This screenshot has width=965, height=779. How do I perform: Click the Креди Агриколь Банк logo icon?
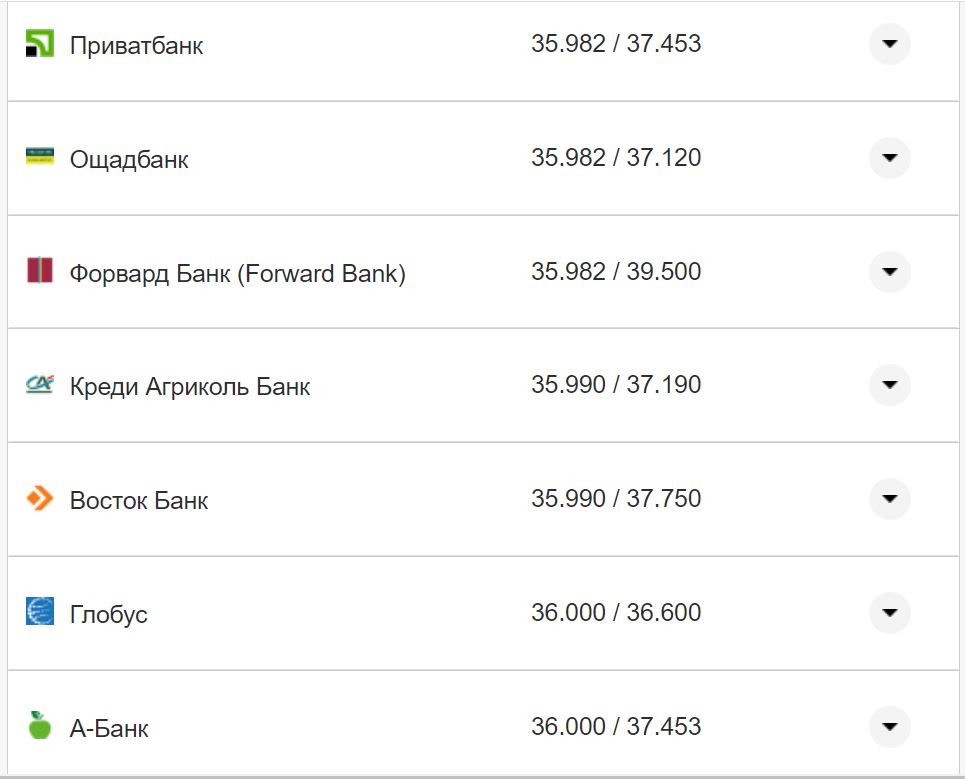39,385
